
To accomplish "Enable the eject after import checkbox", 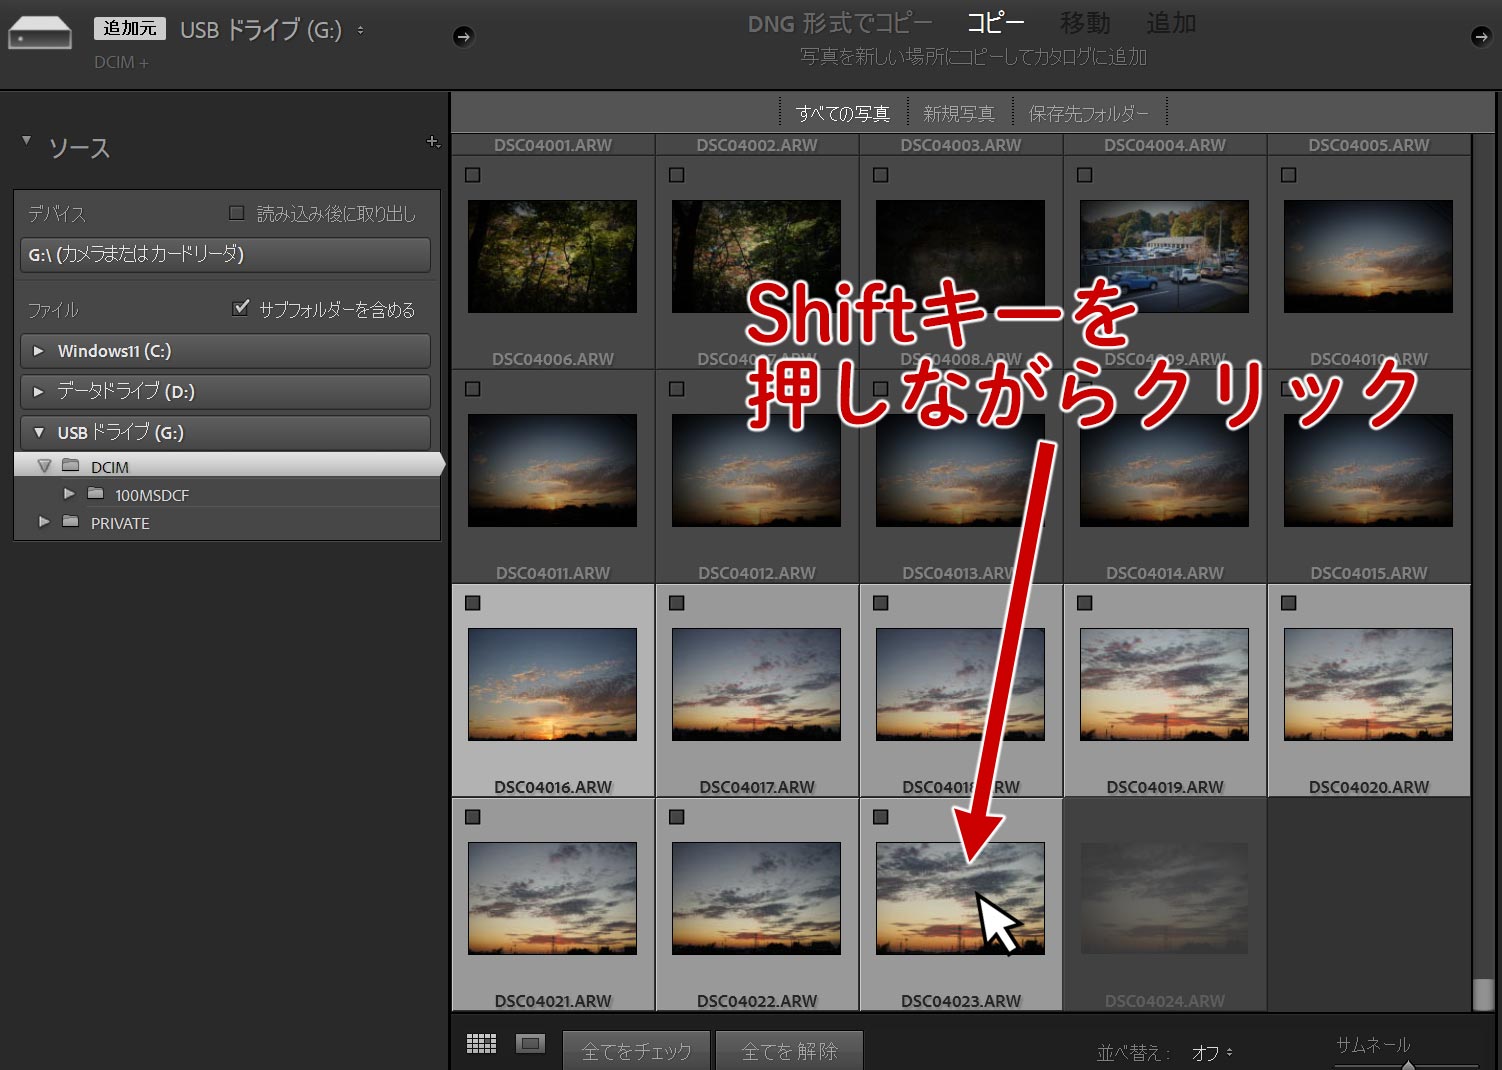I will [237, 213].
